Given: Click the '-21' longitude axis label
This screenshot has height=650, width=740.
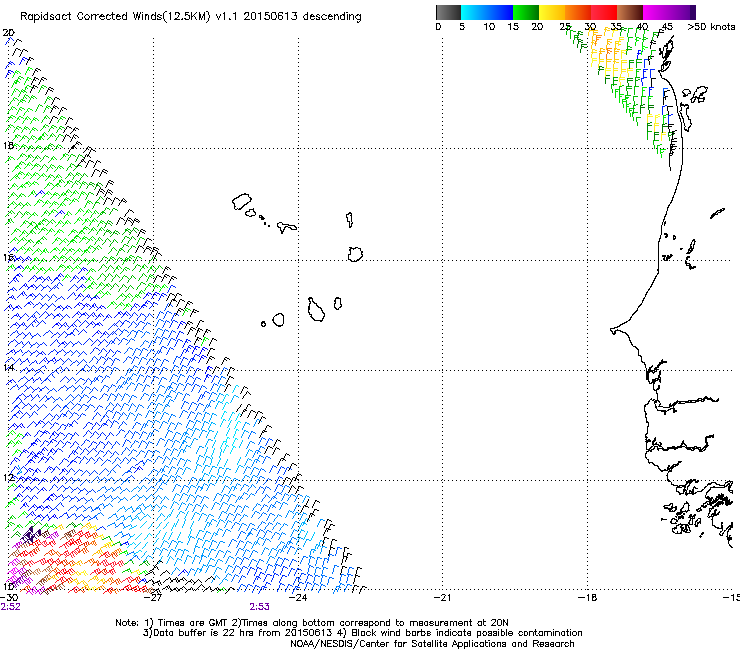Looking at the screenshot, I should [442, 597].
